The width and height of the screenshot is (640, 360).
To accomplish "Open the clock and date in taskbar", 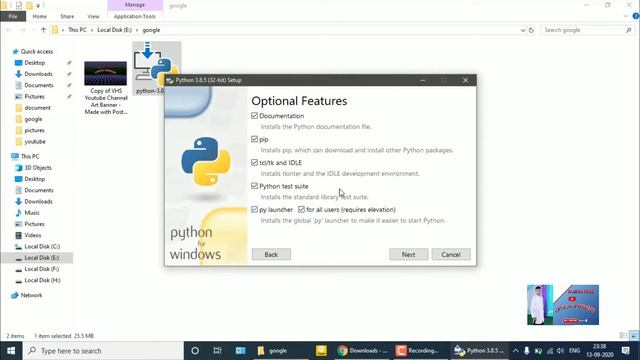I will 600,351.
